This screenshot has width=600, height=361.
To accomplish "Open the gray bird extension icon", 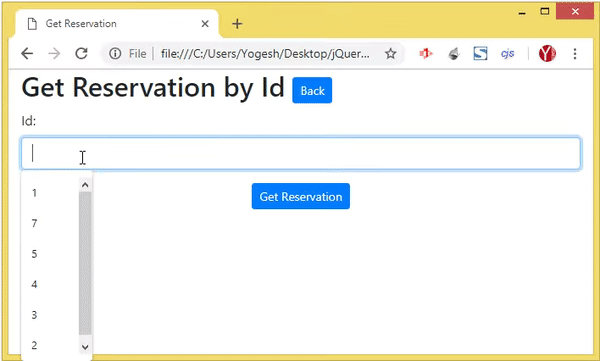I will coord(454,54).
